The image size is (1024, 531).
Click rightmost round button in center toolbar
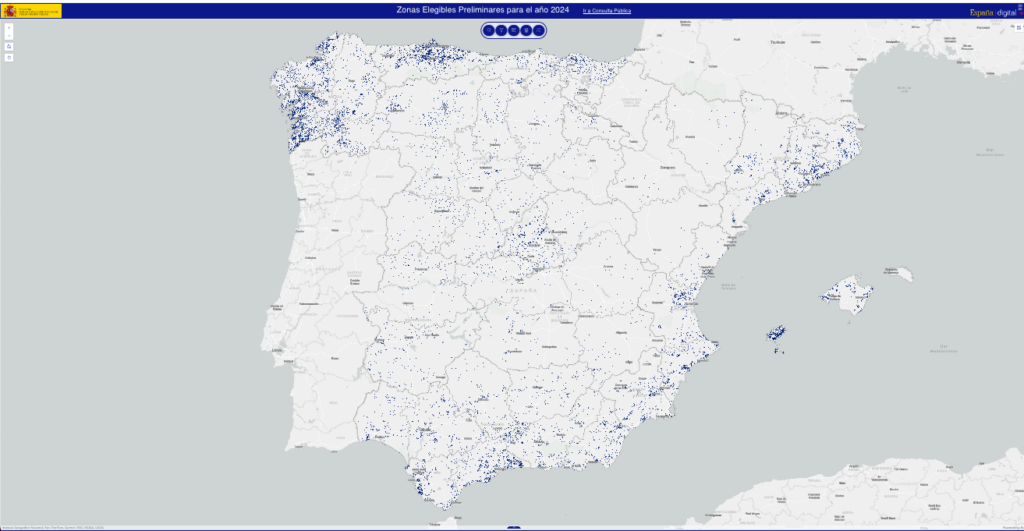539,30
